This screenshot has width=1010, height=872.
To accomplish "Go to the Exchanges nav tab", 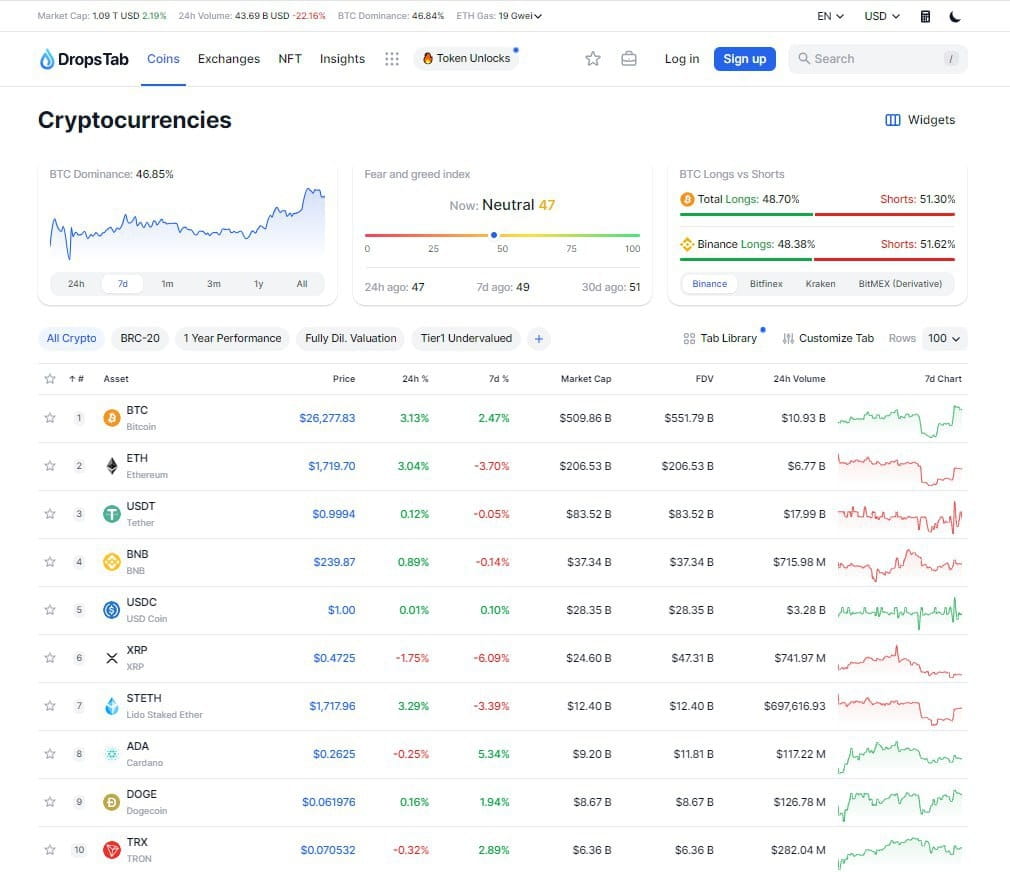I will point(229,59).
